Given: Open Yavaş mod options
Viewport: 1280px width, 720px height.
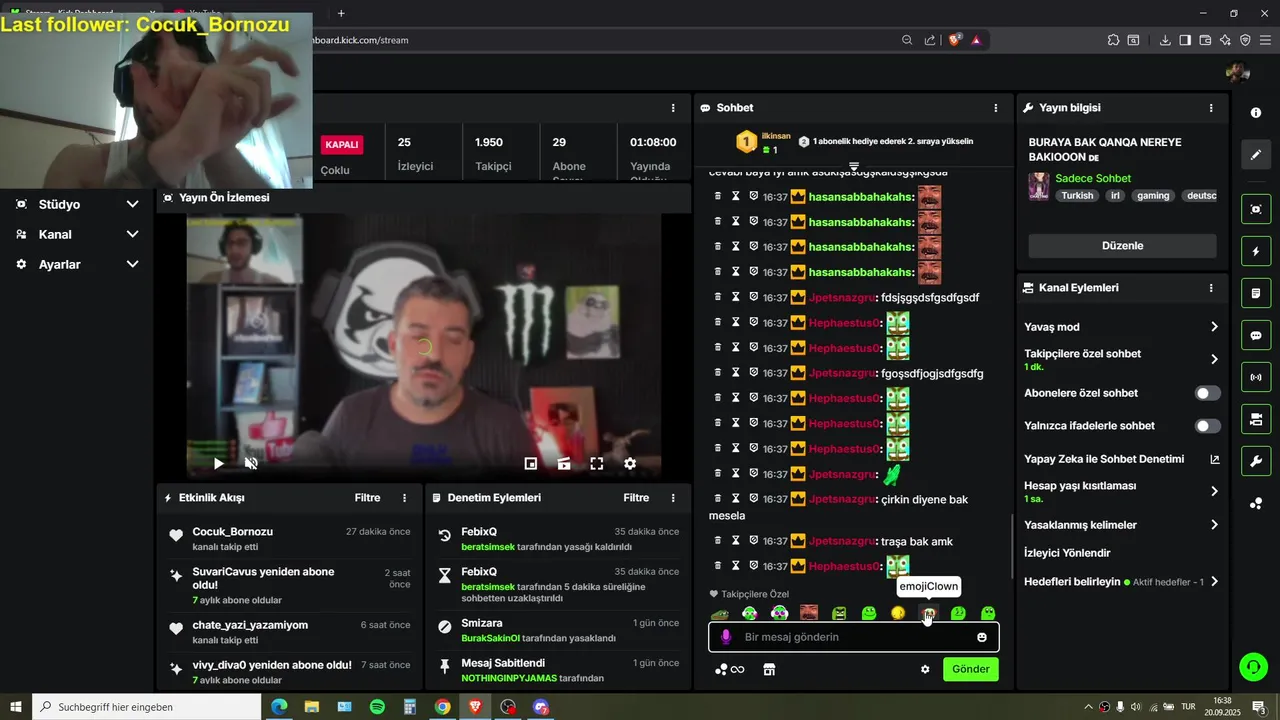Looking at the screenshot, I should (1122, 327).
